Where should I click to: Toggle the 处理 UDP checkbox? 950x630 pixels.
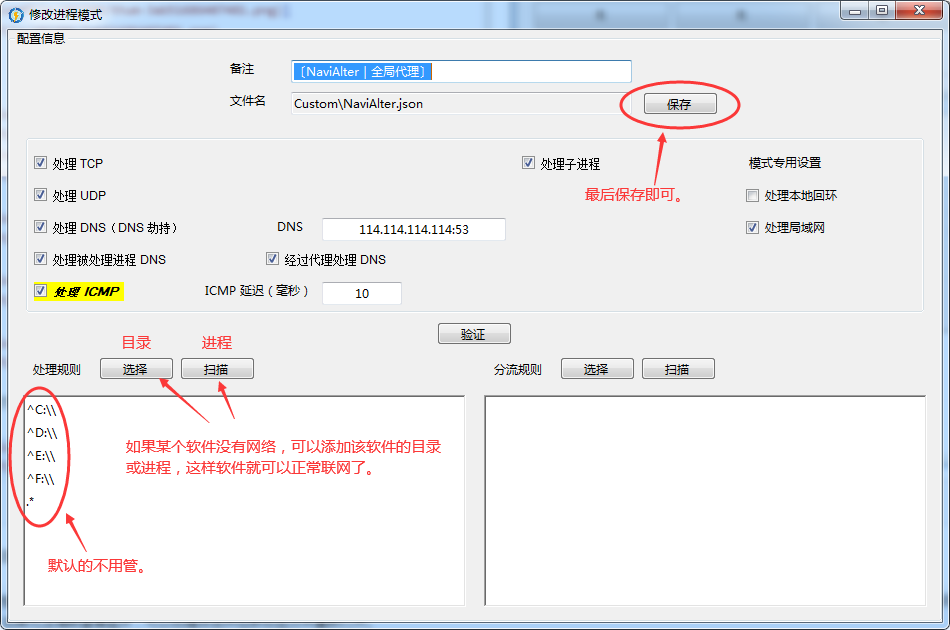[41, 195]
